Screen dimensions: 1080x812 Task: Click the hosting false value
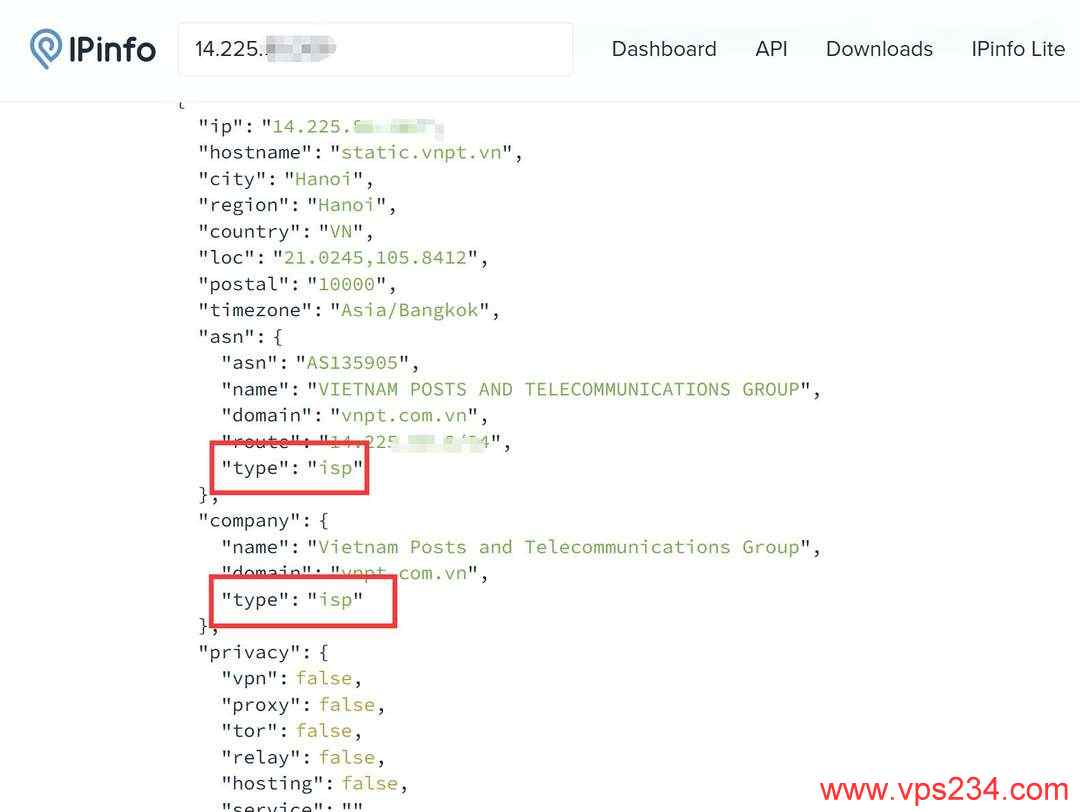click(x=369, y=783)
